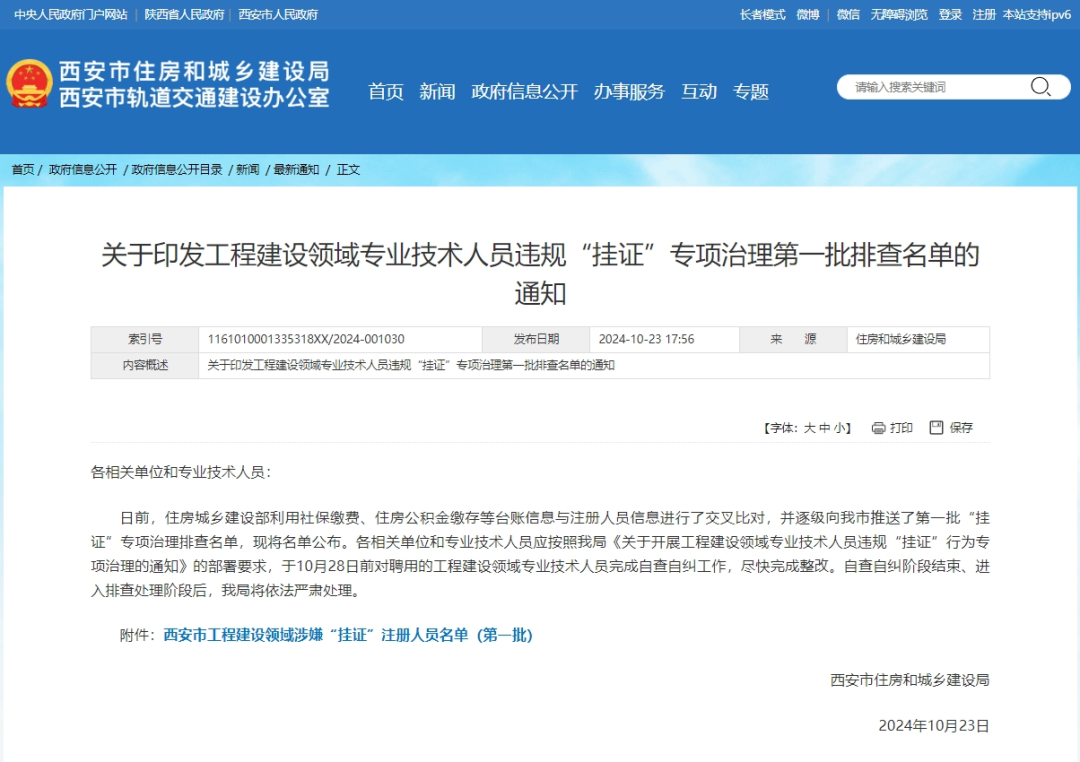1080x762 pixels.
Task: Open 无障碍浏览 accessibility browsing
Action: 899,15
